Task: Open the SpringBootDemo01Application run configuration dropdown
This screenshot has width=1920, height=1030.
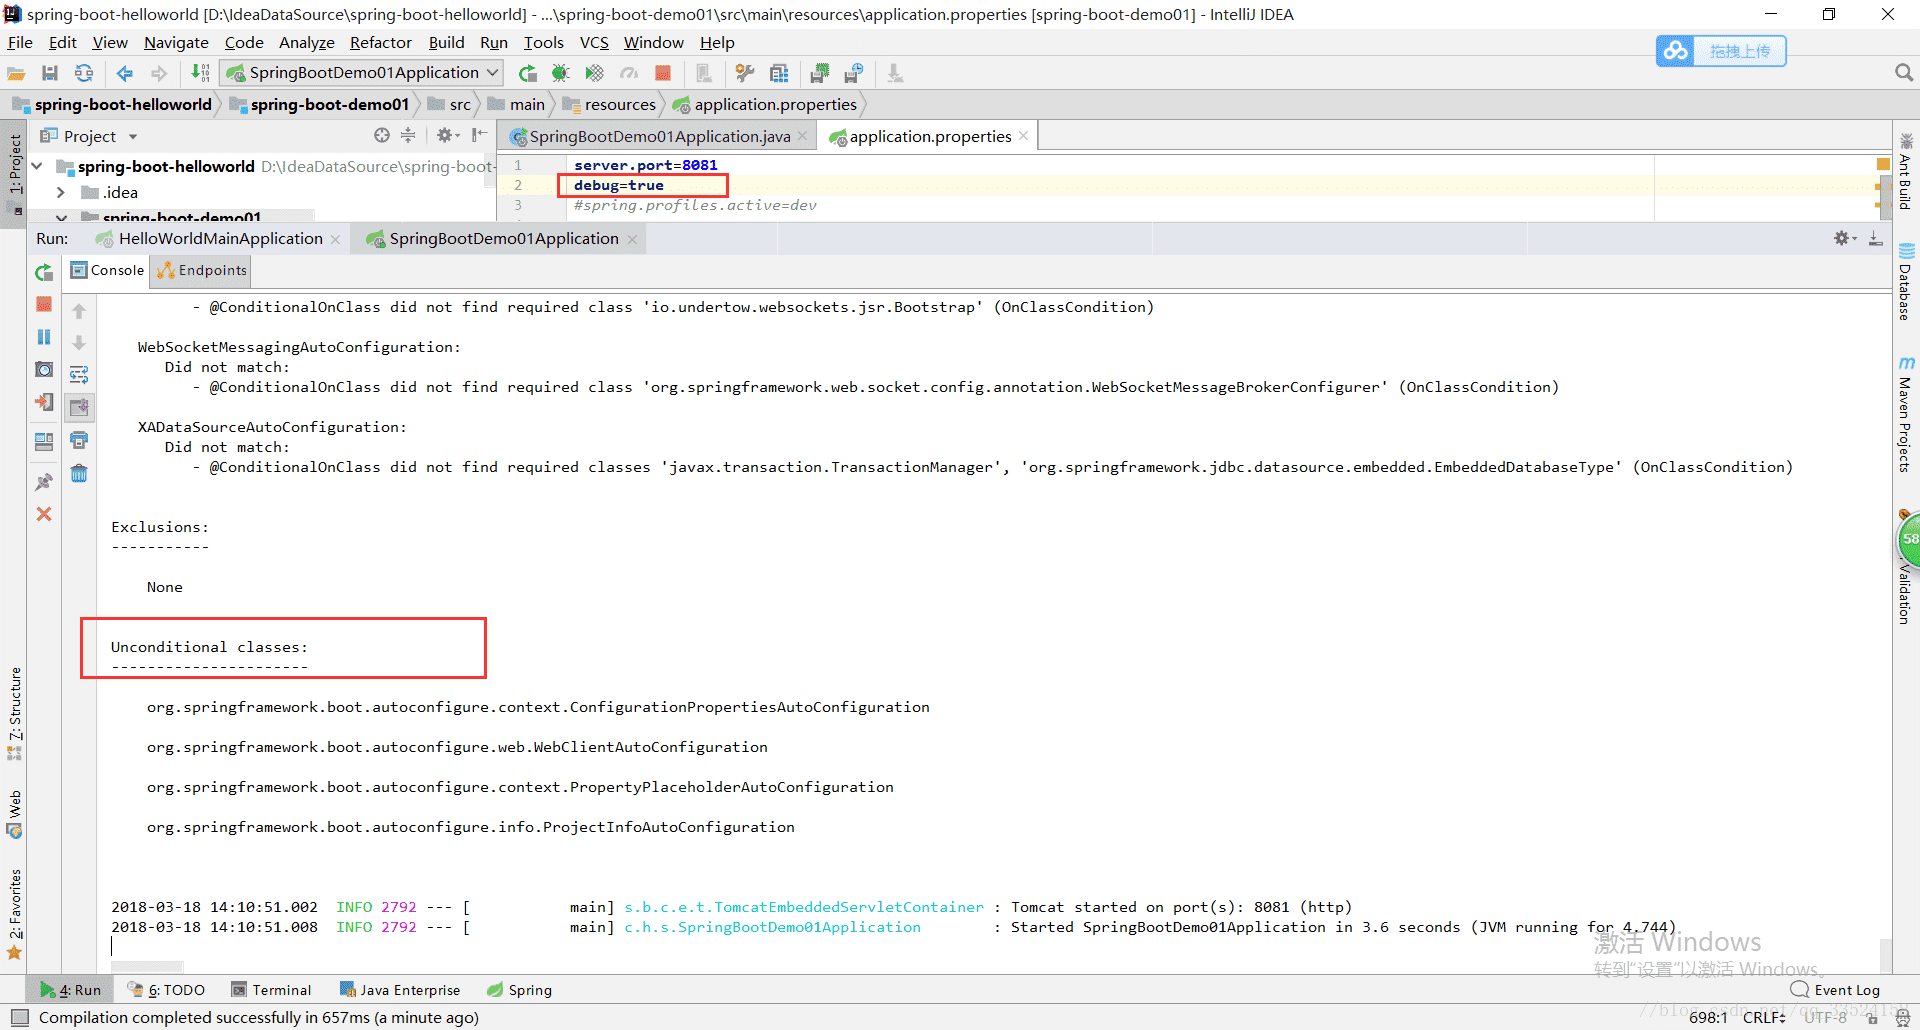Action: (x=362, y=73)
